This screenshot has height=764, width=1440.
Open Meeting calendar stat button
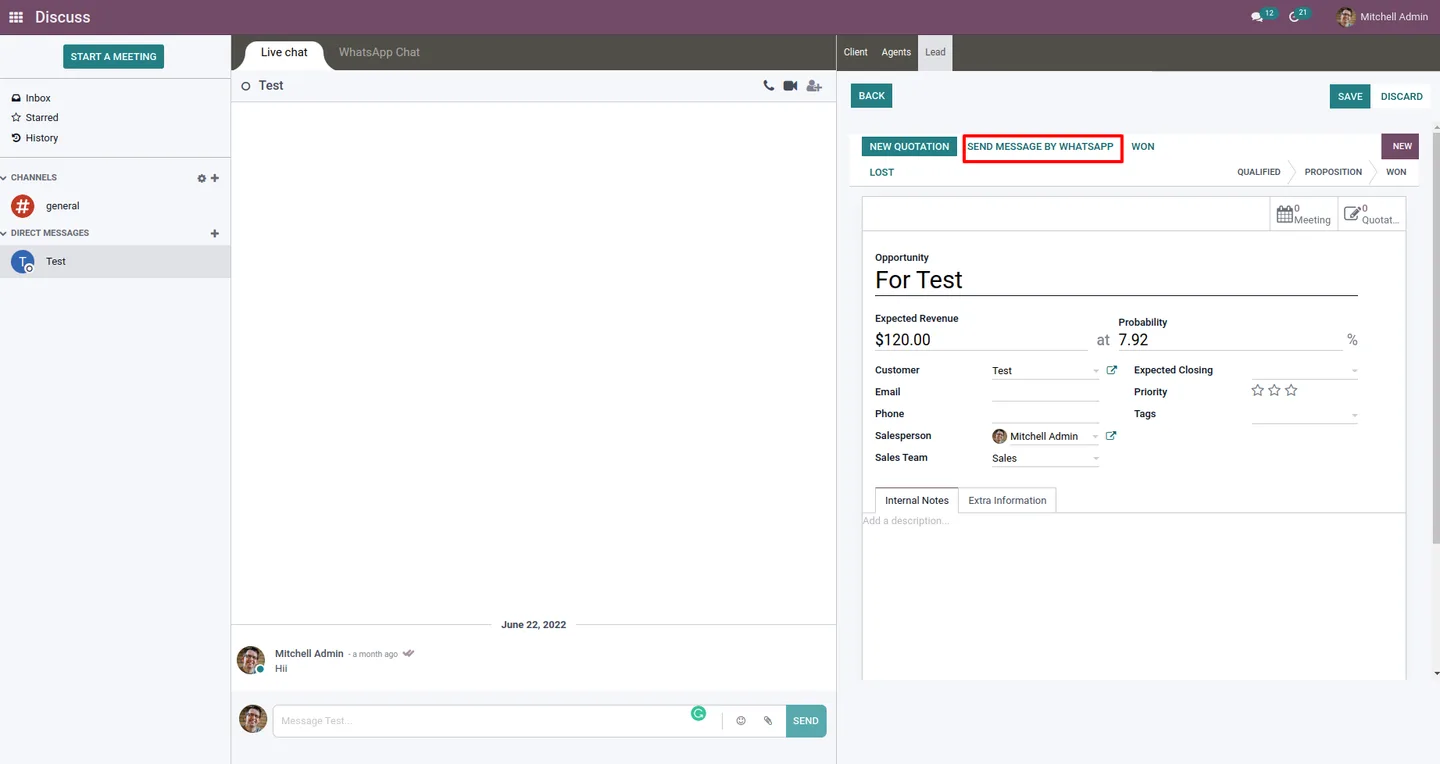pos(1304,214)
